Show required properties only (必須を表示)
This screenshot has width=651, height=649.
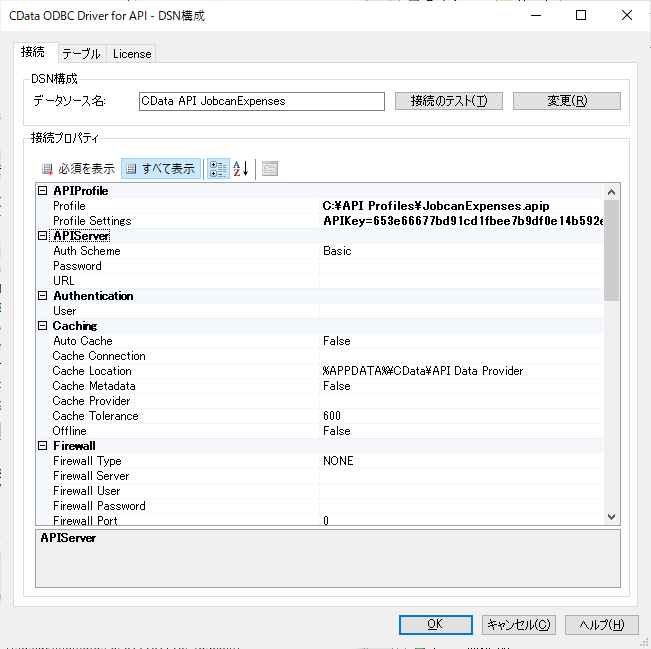click(x=78, y=169)
